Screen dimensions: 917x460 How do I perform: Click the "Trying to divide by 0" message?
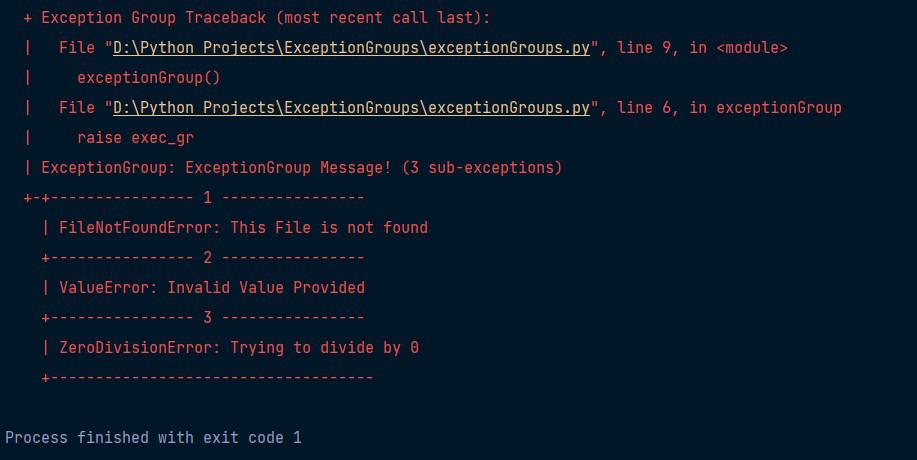(x=325, y=348)
